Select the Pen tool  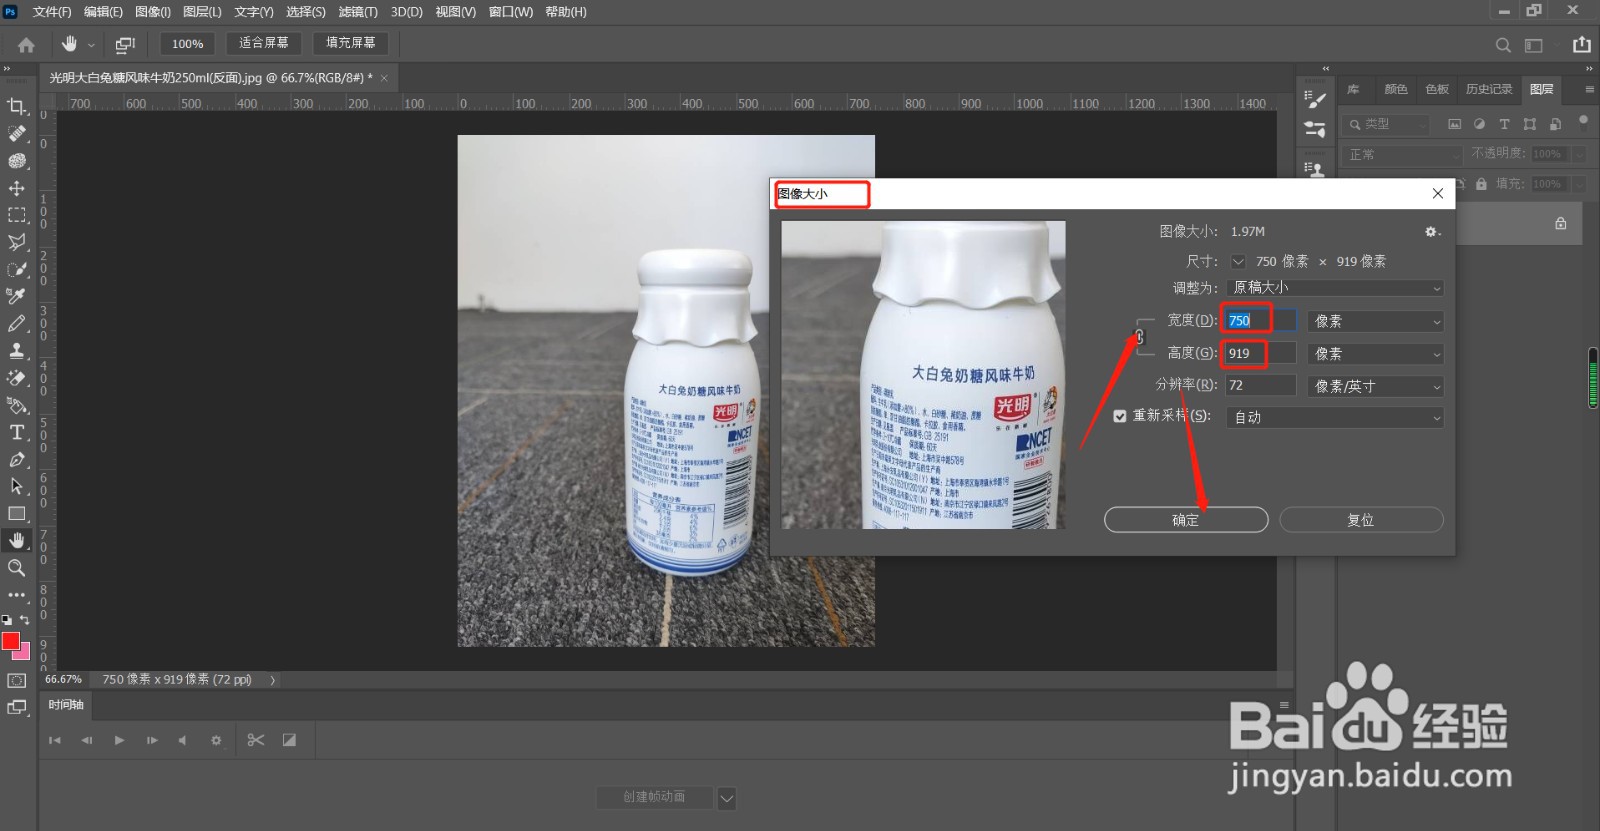17,459
